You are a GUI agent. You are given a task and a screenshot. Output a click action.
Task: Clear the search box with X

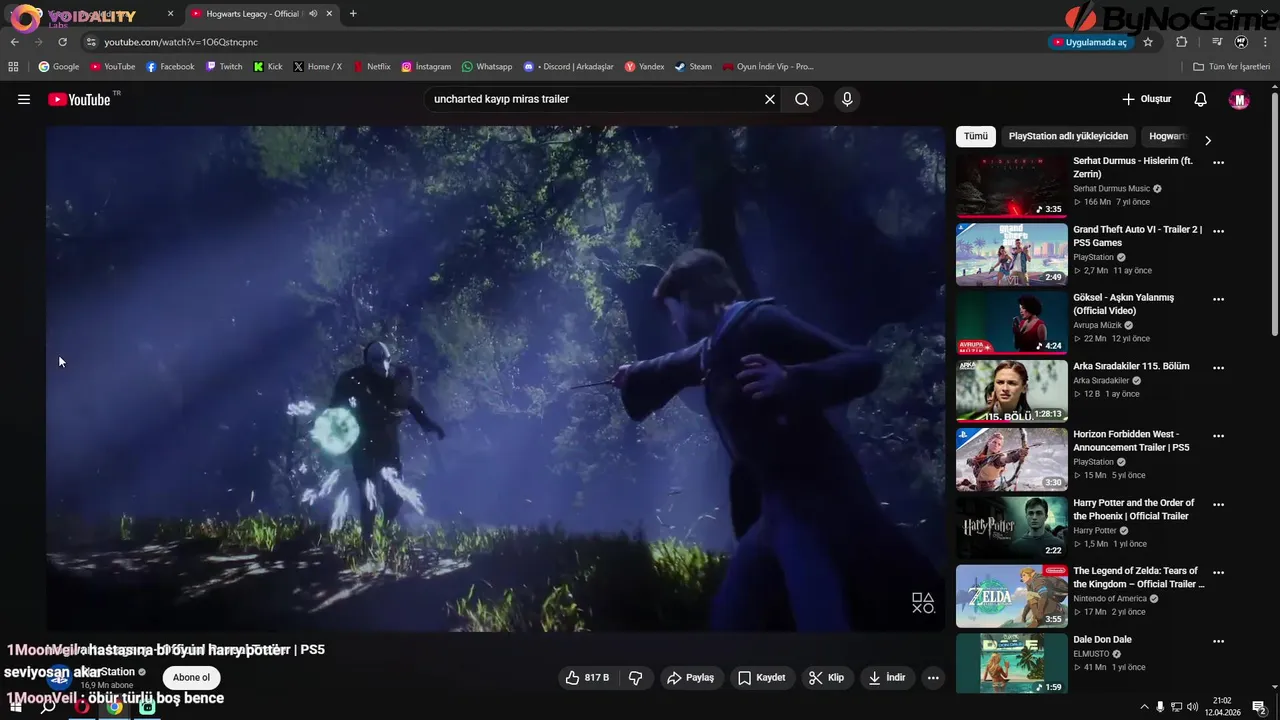(770, 99)
